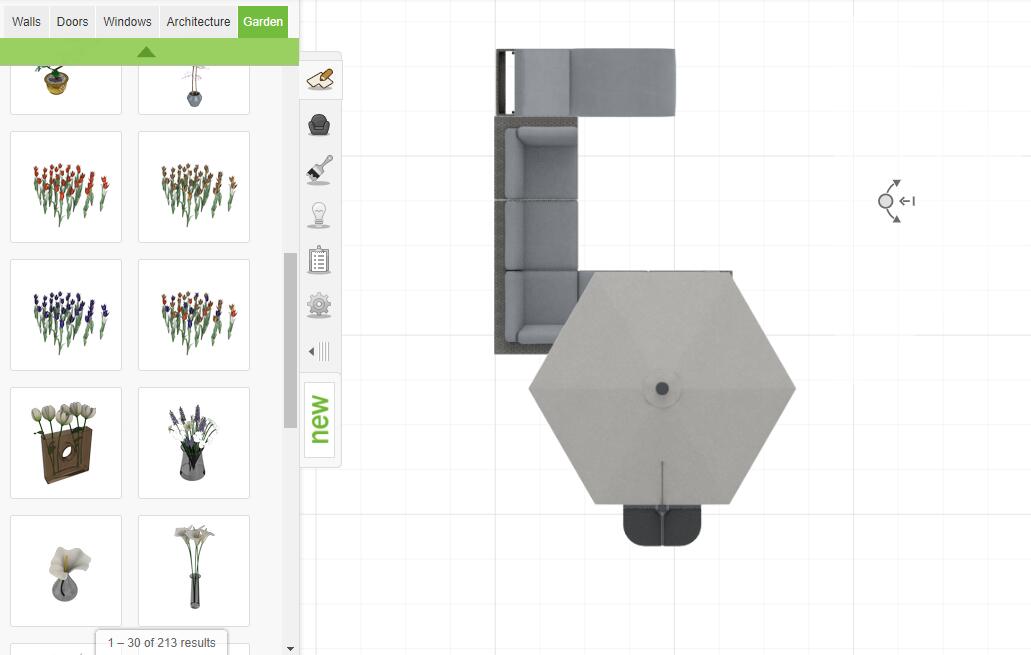The height and width of the screenshot is (655, 1031).
Task: Open the furnish armchair icon
Action: point(319,124)
